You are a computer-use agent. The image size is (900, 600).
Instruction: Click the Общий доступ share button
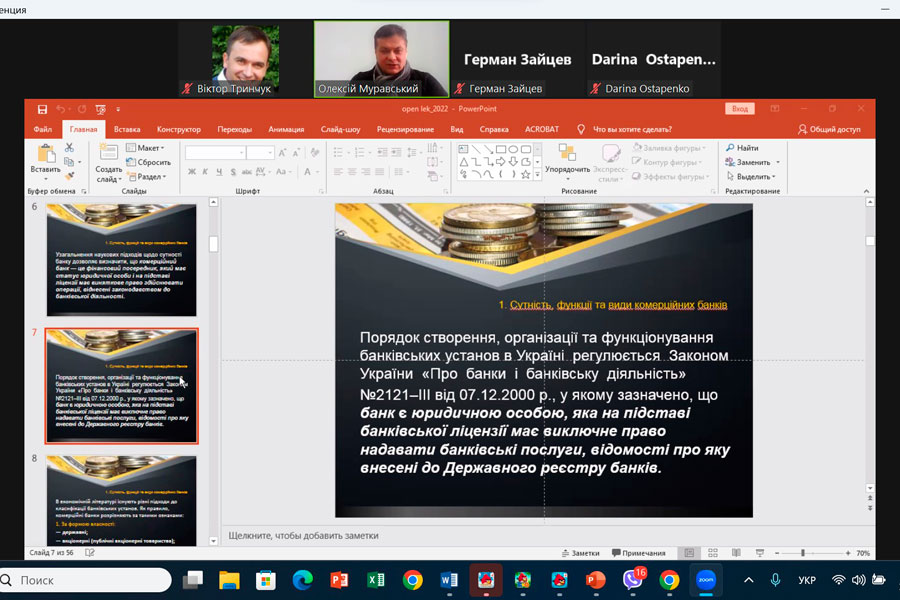[x=829, y=129]
